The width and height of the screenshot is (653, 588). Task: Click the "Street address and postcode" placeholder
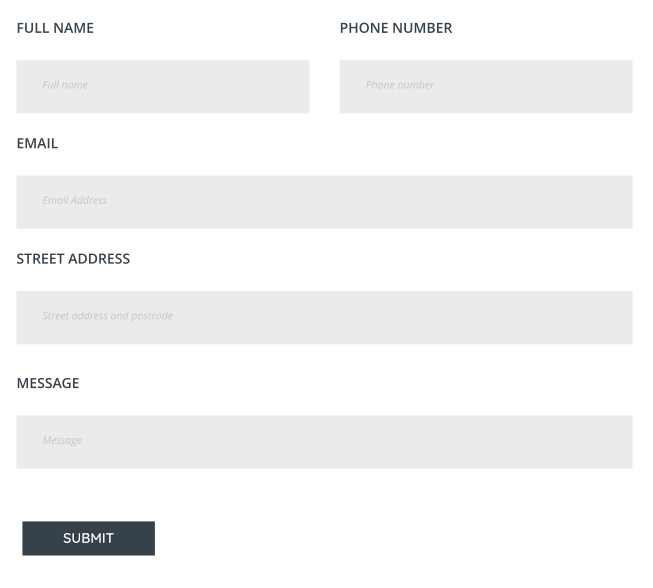tap(108, 316)
